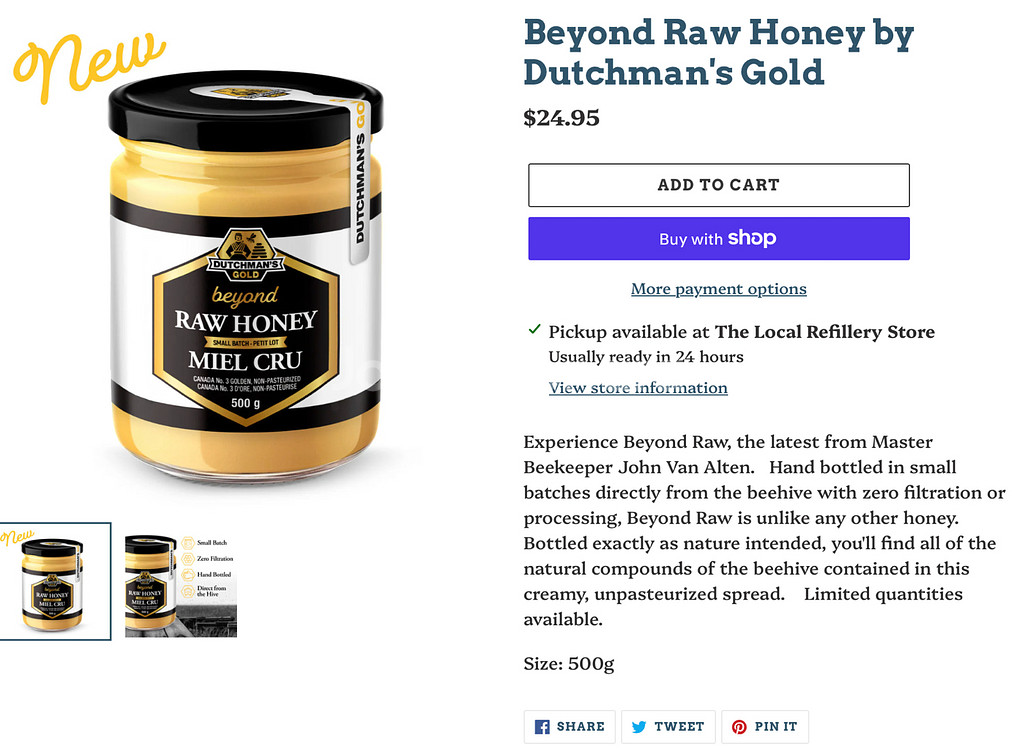
Task: Click the Pinterest Pin It icon
Action: point(740,727)
